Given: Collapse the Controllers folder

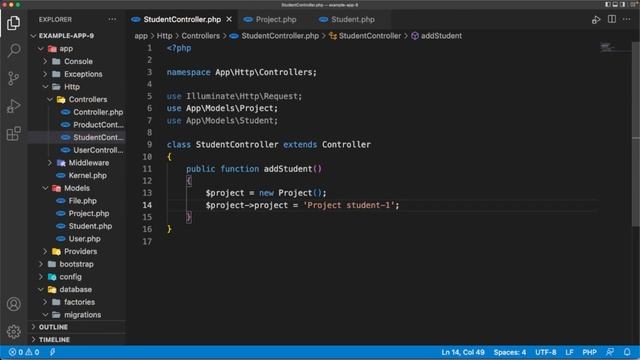Looking at the screenshot, I should coord(49,99).
